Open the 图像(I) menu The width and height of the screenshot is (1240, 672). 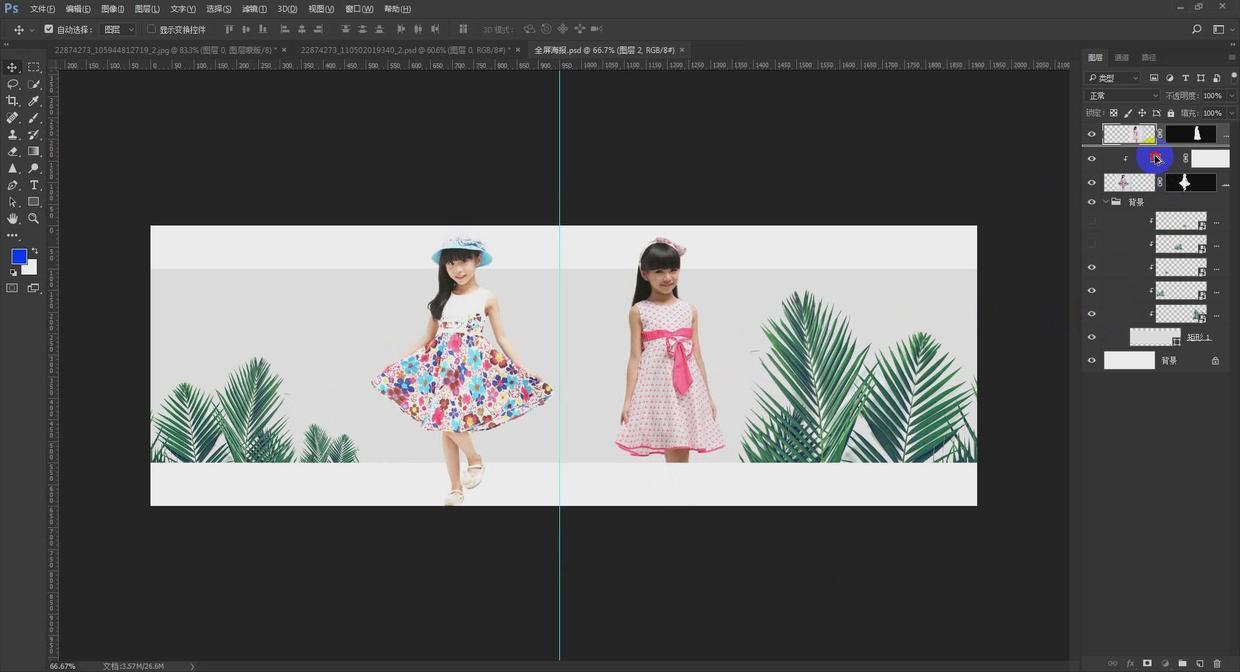point(112,9)
